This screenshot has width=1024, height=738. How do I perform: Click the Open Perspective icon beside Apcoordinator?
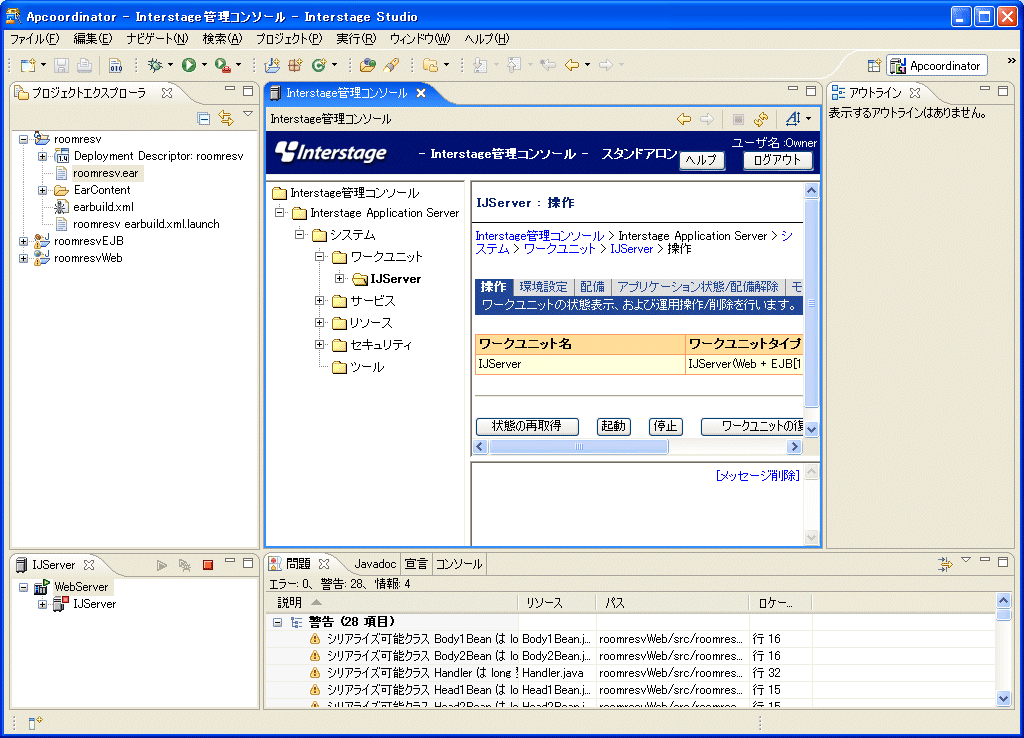point(874,65)
